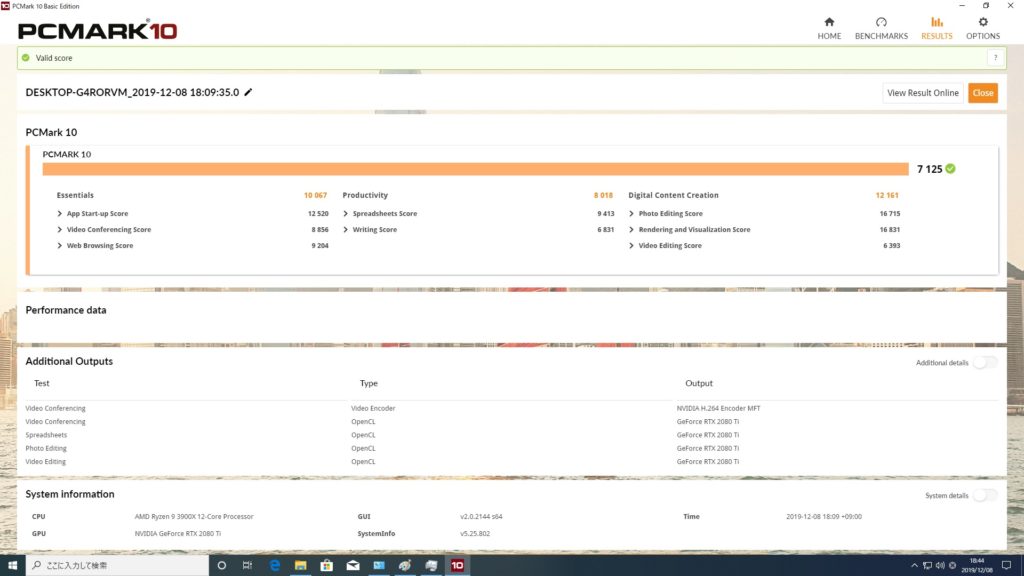Click PCMark 10 taskbar icon

click(x=457, y=565)
